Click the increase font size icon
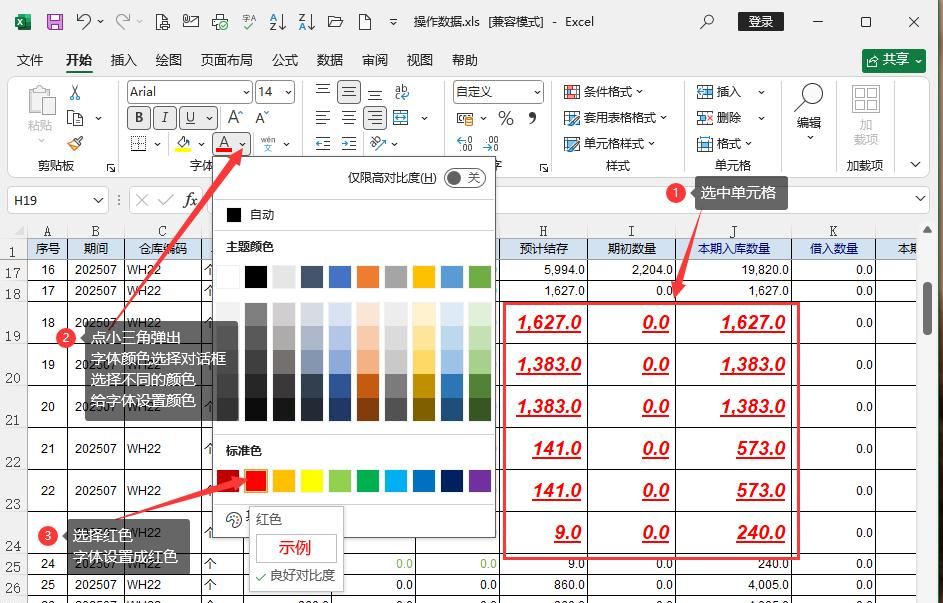The width and height of the screenshot is (943, 603). point(235,118)
